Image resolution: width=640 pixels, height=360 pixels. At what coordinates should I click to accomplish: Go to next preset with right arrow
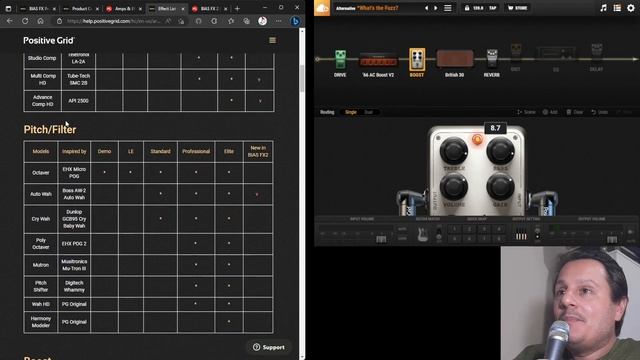click(436, 8)
